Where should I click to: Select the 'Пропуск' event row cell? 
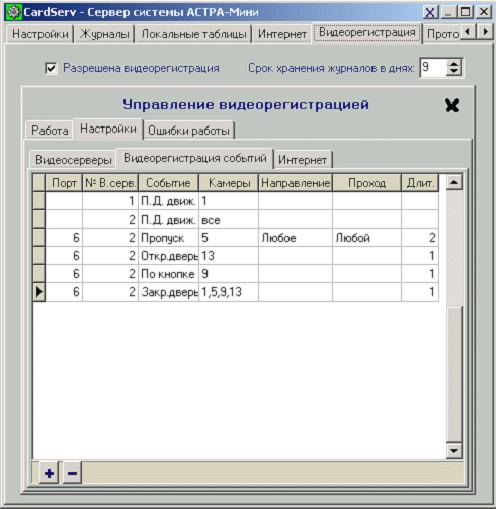pos(168,238)
